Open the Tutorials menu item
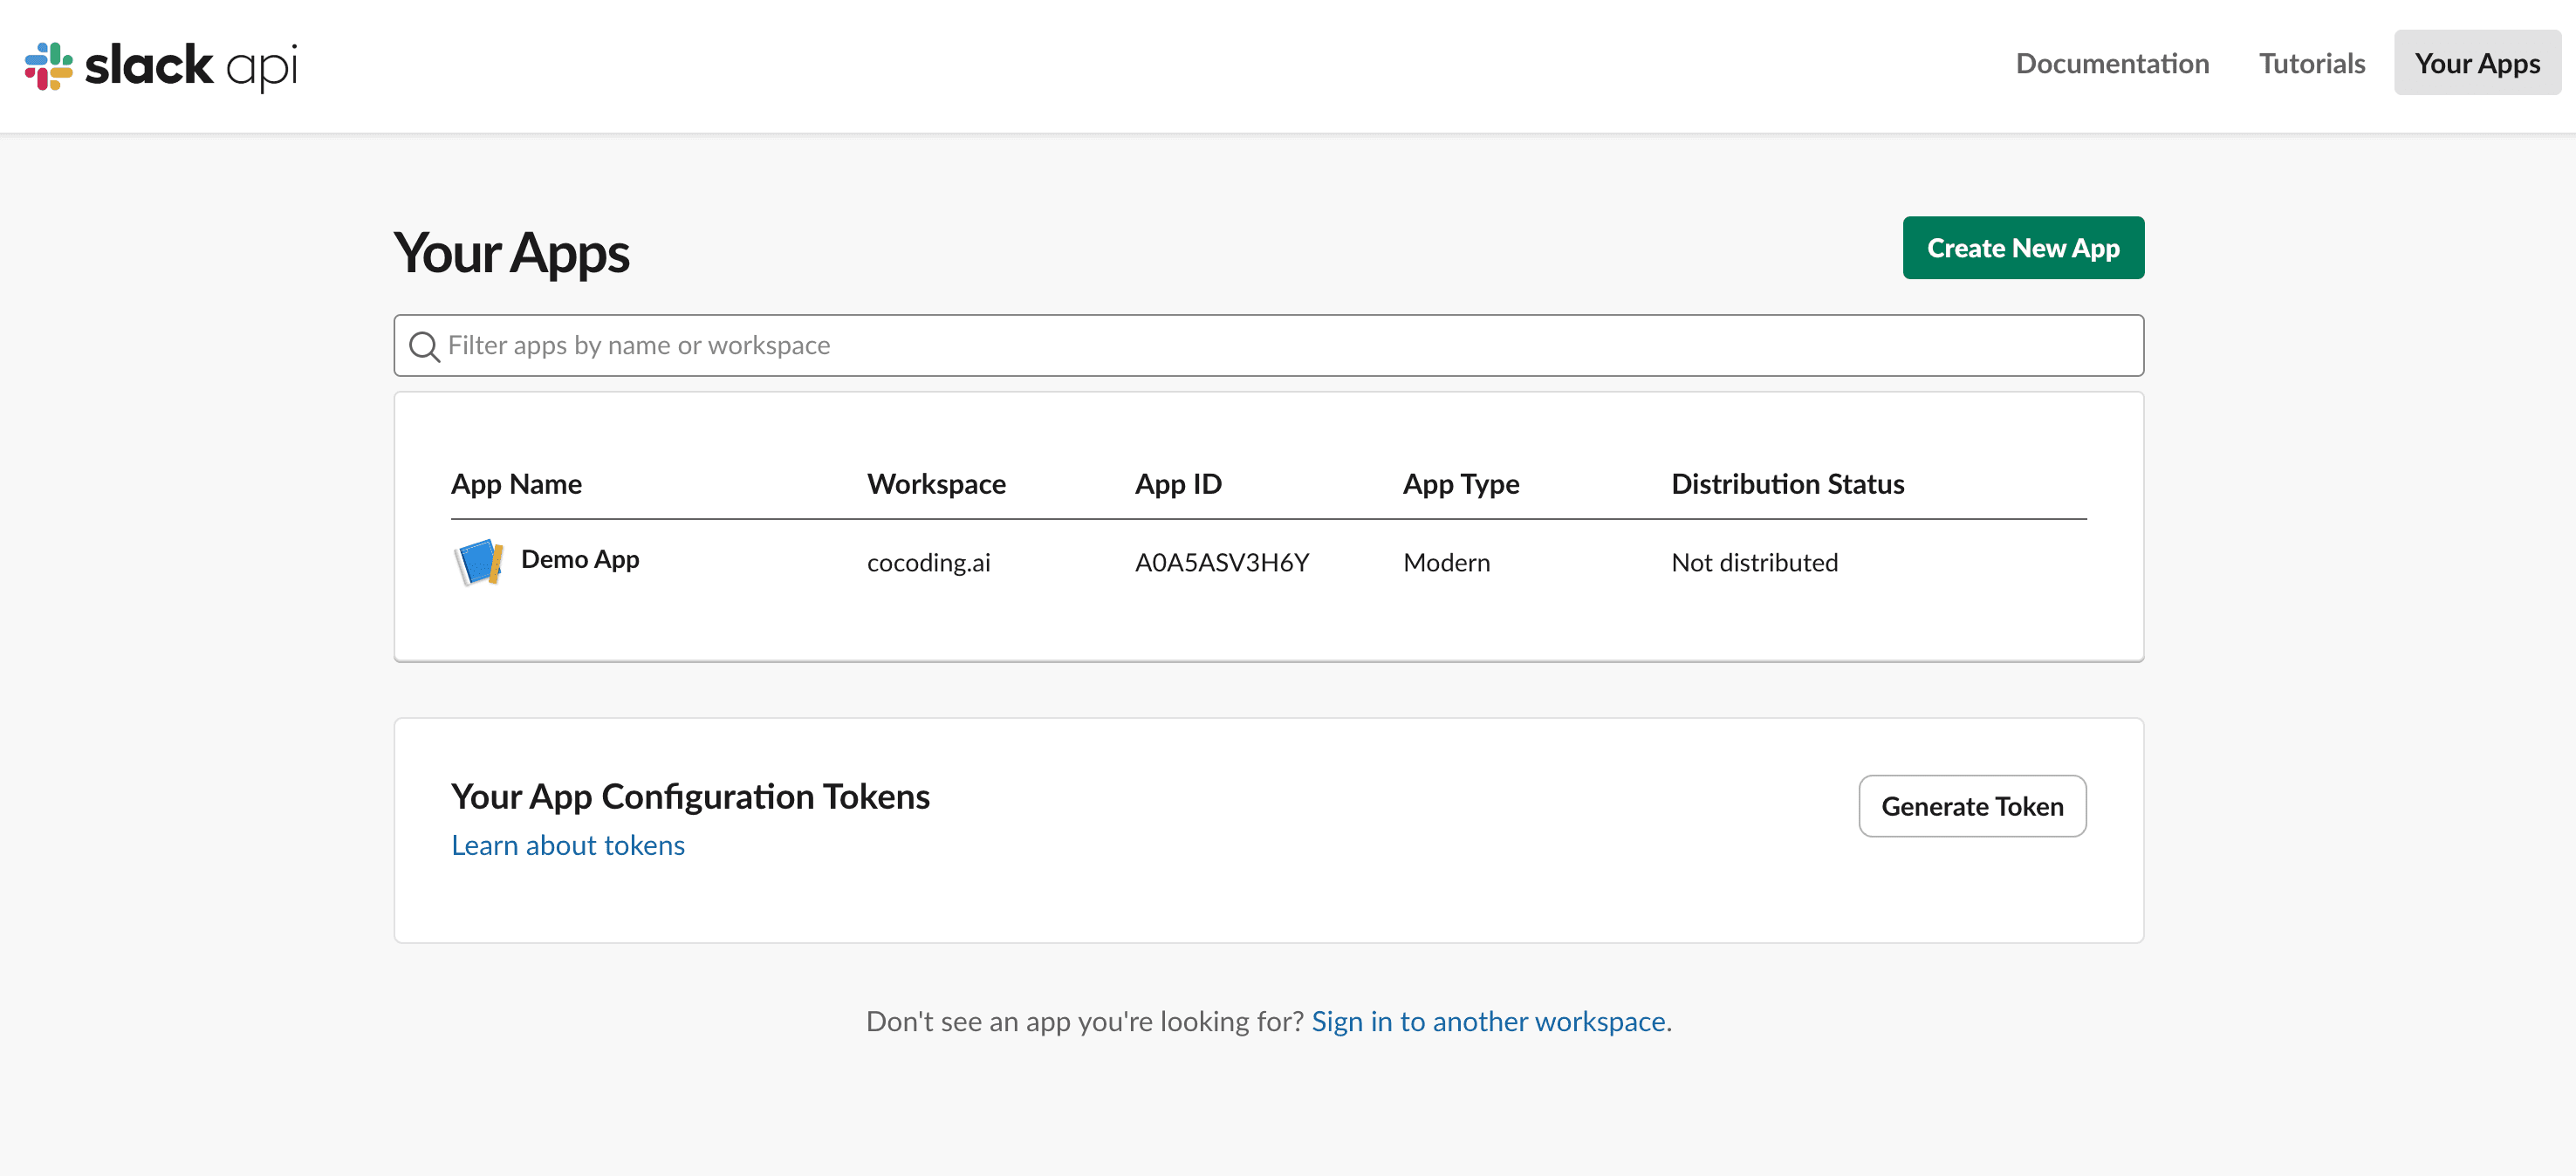 tap(2312, 63)
